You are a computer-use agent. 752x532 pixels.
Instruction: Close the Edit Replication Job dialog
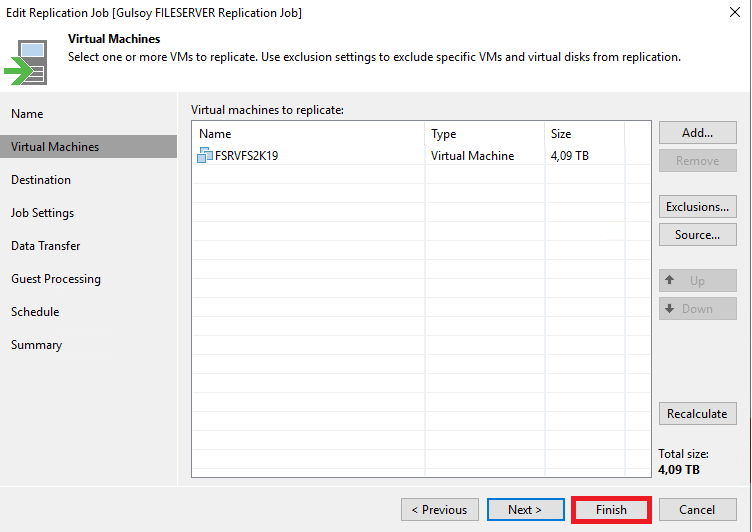(x=735, y=13)
